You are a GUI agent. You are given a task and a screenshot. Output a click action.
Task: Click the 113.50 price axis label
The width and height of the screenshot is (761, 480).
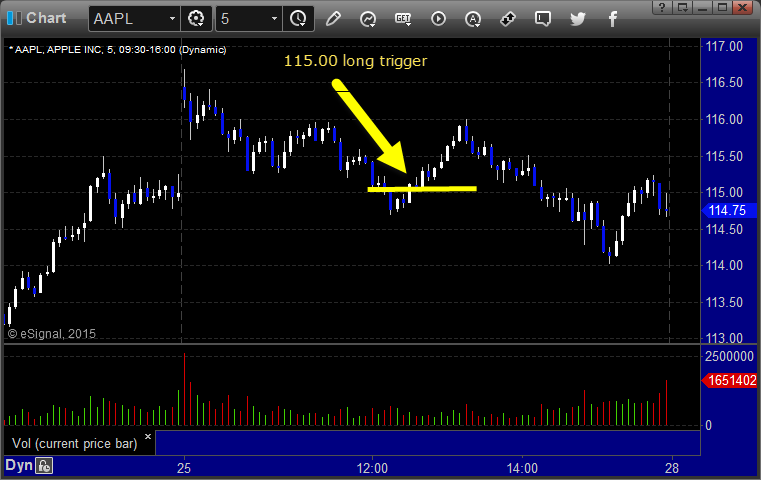click(x=724, y=302)
